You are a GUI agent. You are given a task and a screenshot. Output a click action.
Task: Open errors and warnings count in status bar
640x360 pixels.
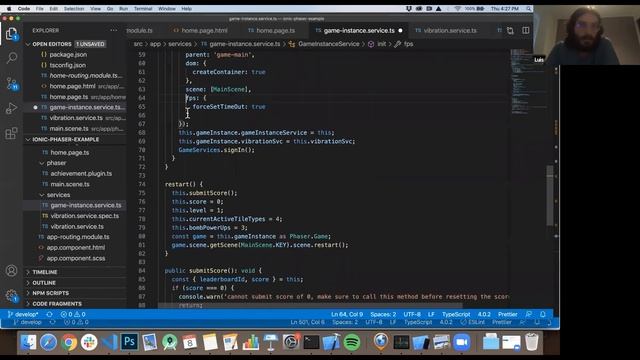pos(73,314)
